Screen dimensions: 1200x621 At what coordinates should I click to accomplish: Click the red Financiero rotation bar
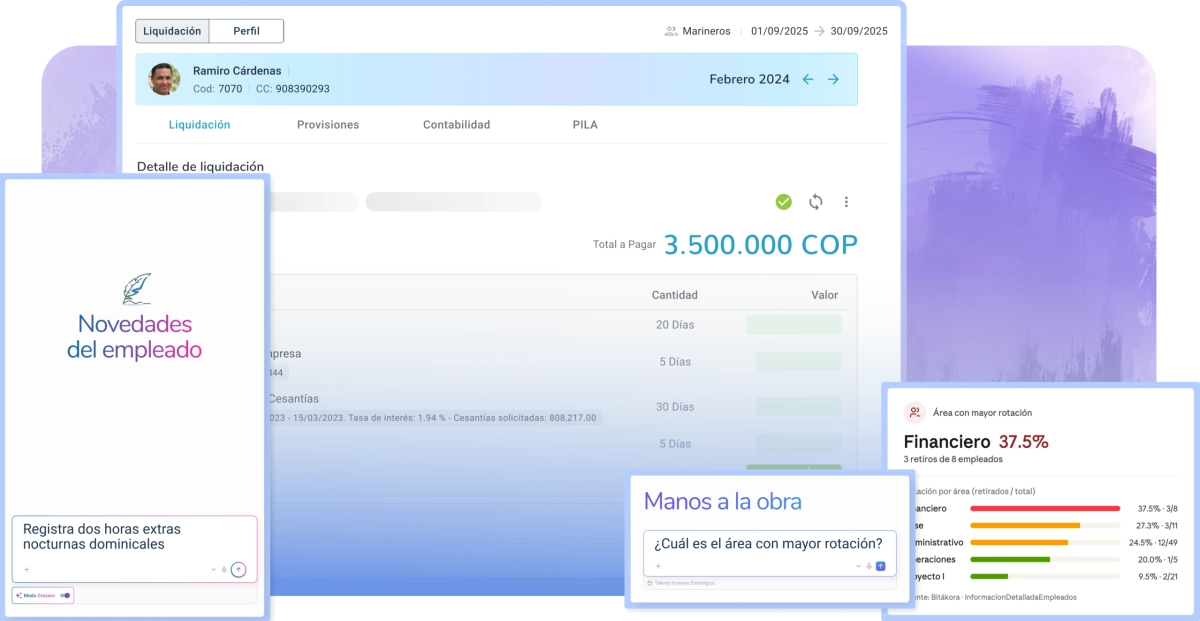pos(1045,509)
